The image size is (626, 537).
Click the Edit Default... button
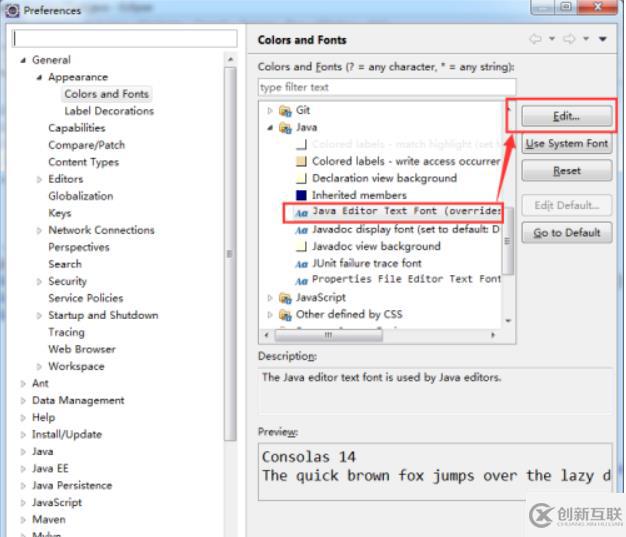point(567,205)
